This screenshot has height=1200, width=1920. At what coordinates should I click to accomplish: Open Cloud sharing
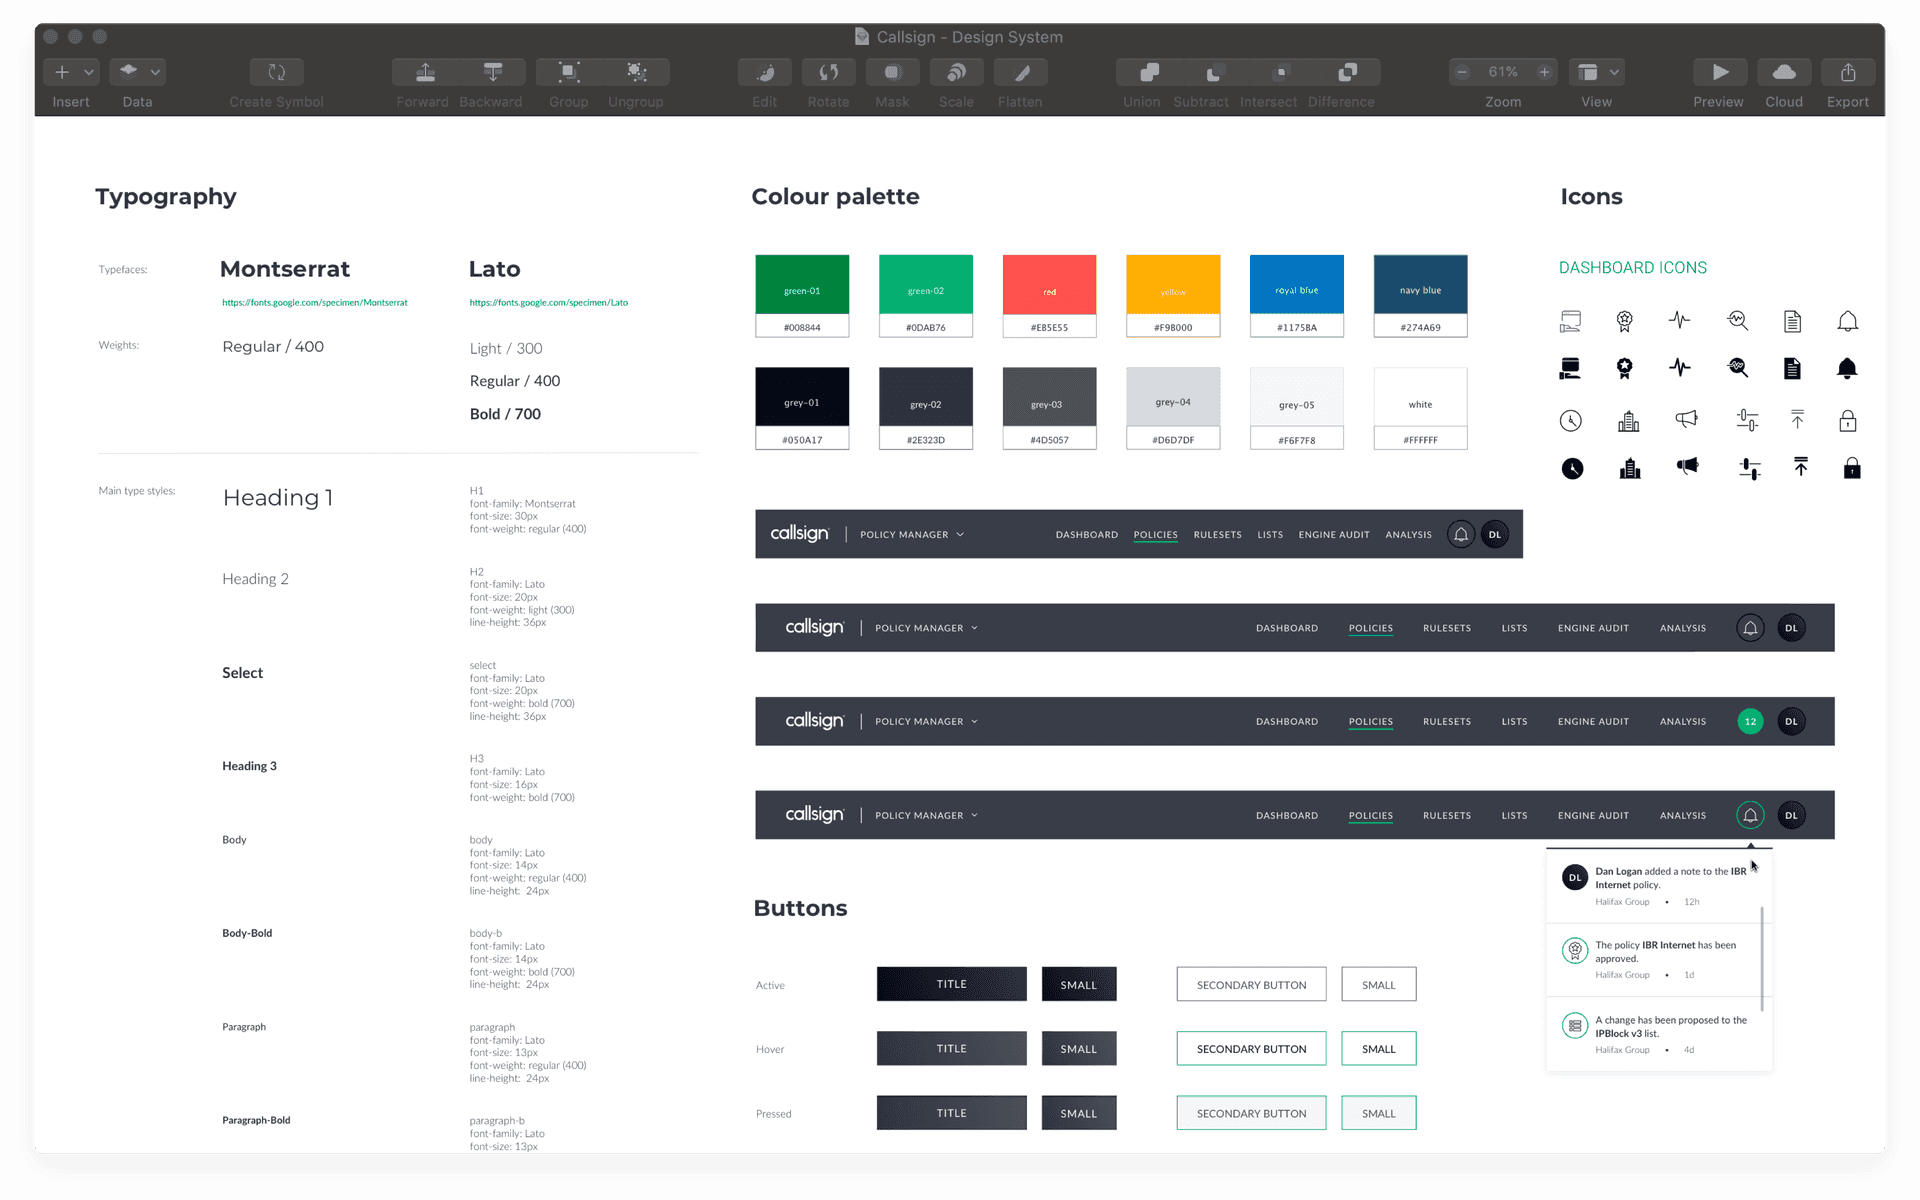(1784, 72)
